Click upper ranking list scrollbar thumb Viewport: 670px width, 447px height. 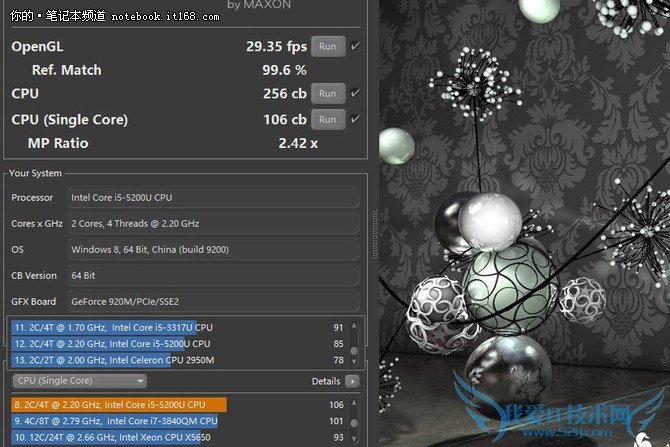pos(354,351)
